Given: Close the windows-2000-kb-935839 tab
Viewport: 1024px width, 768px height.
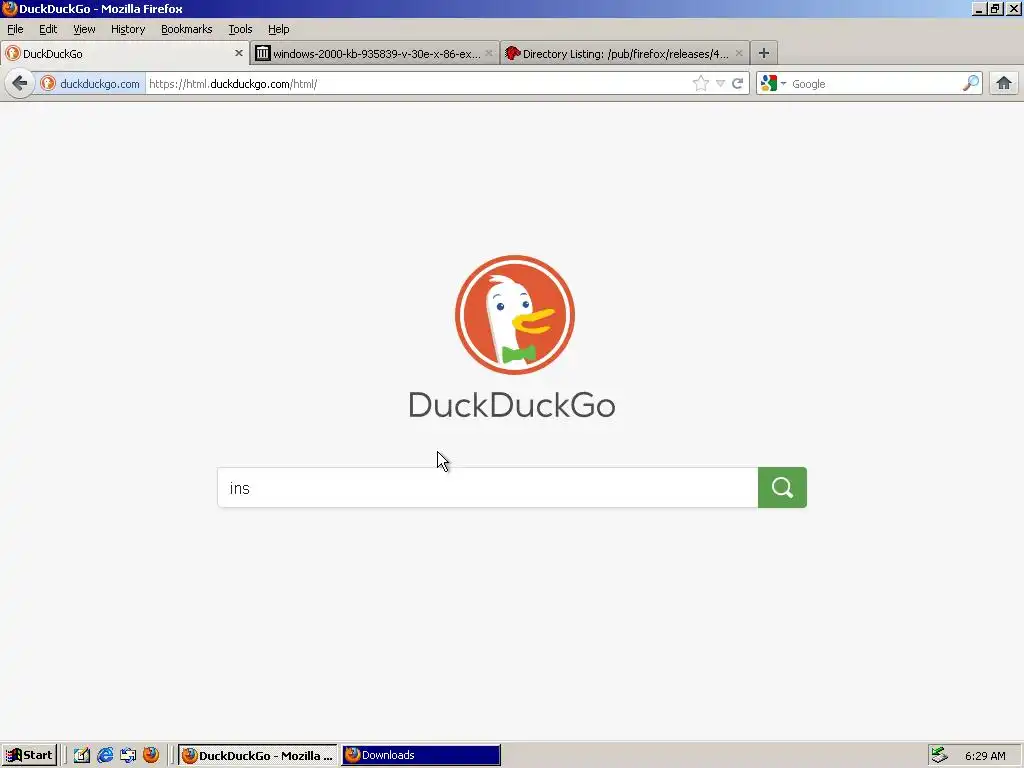Looking at the screenshot, I should tap(488, 54).
